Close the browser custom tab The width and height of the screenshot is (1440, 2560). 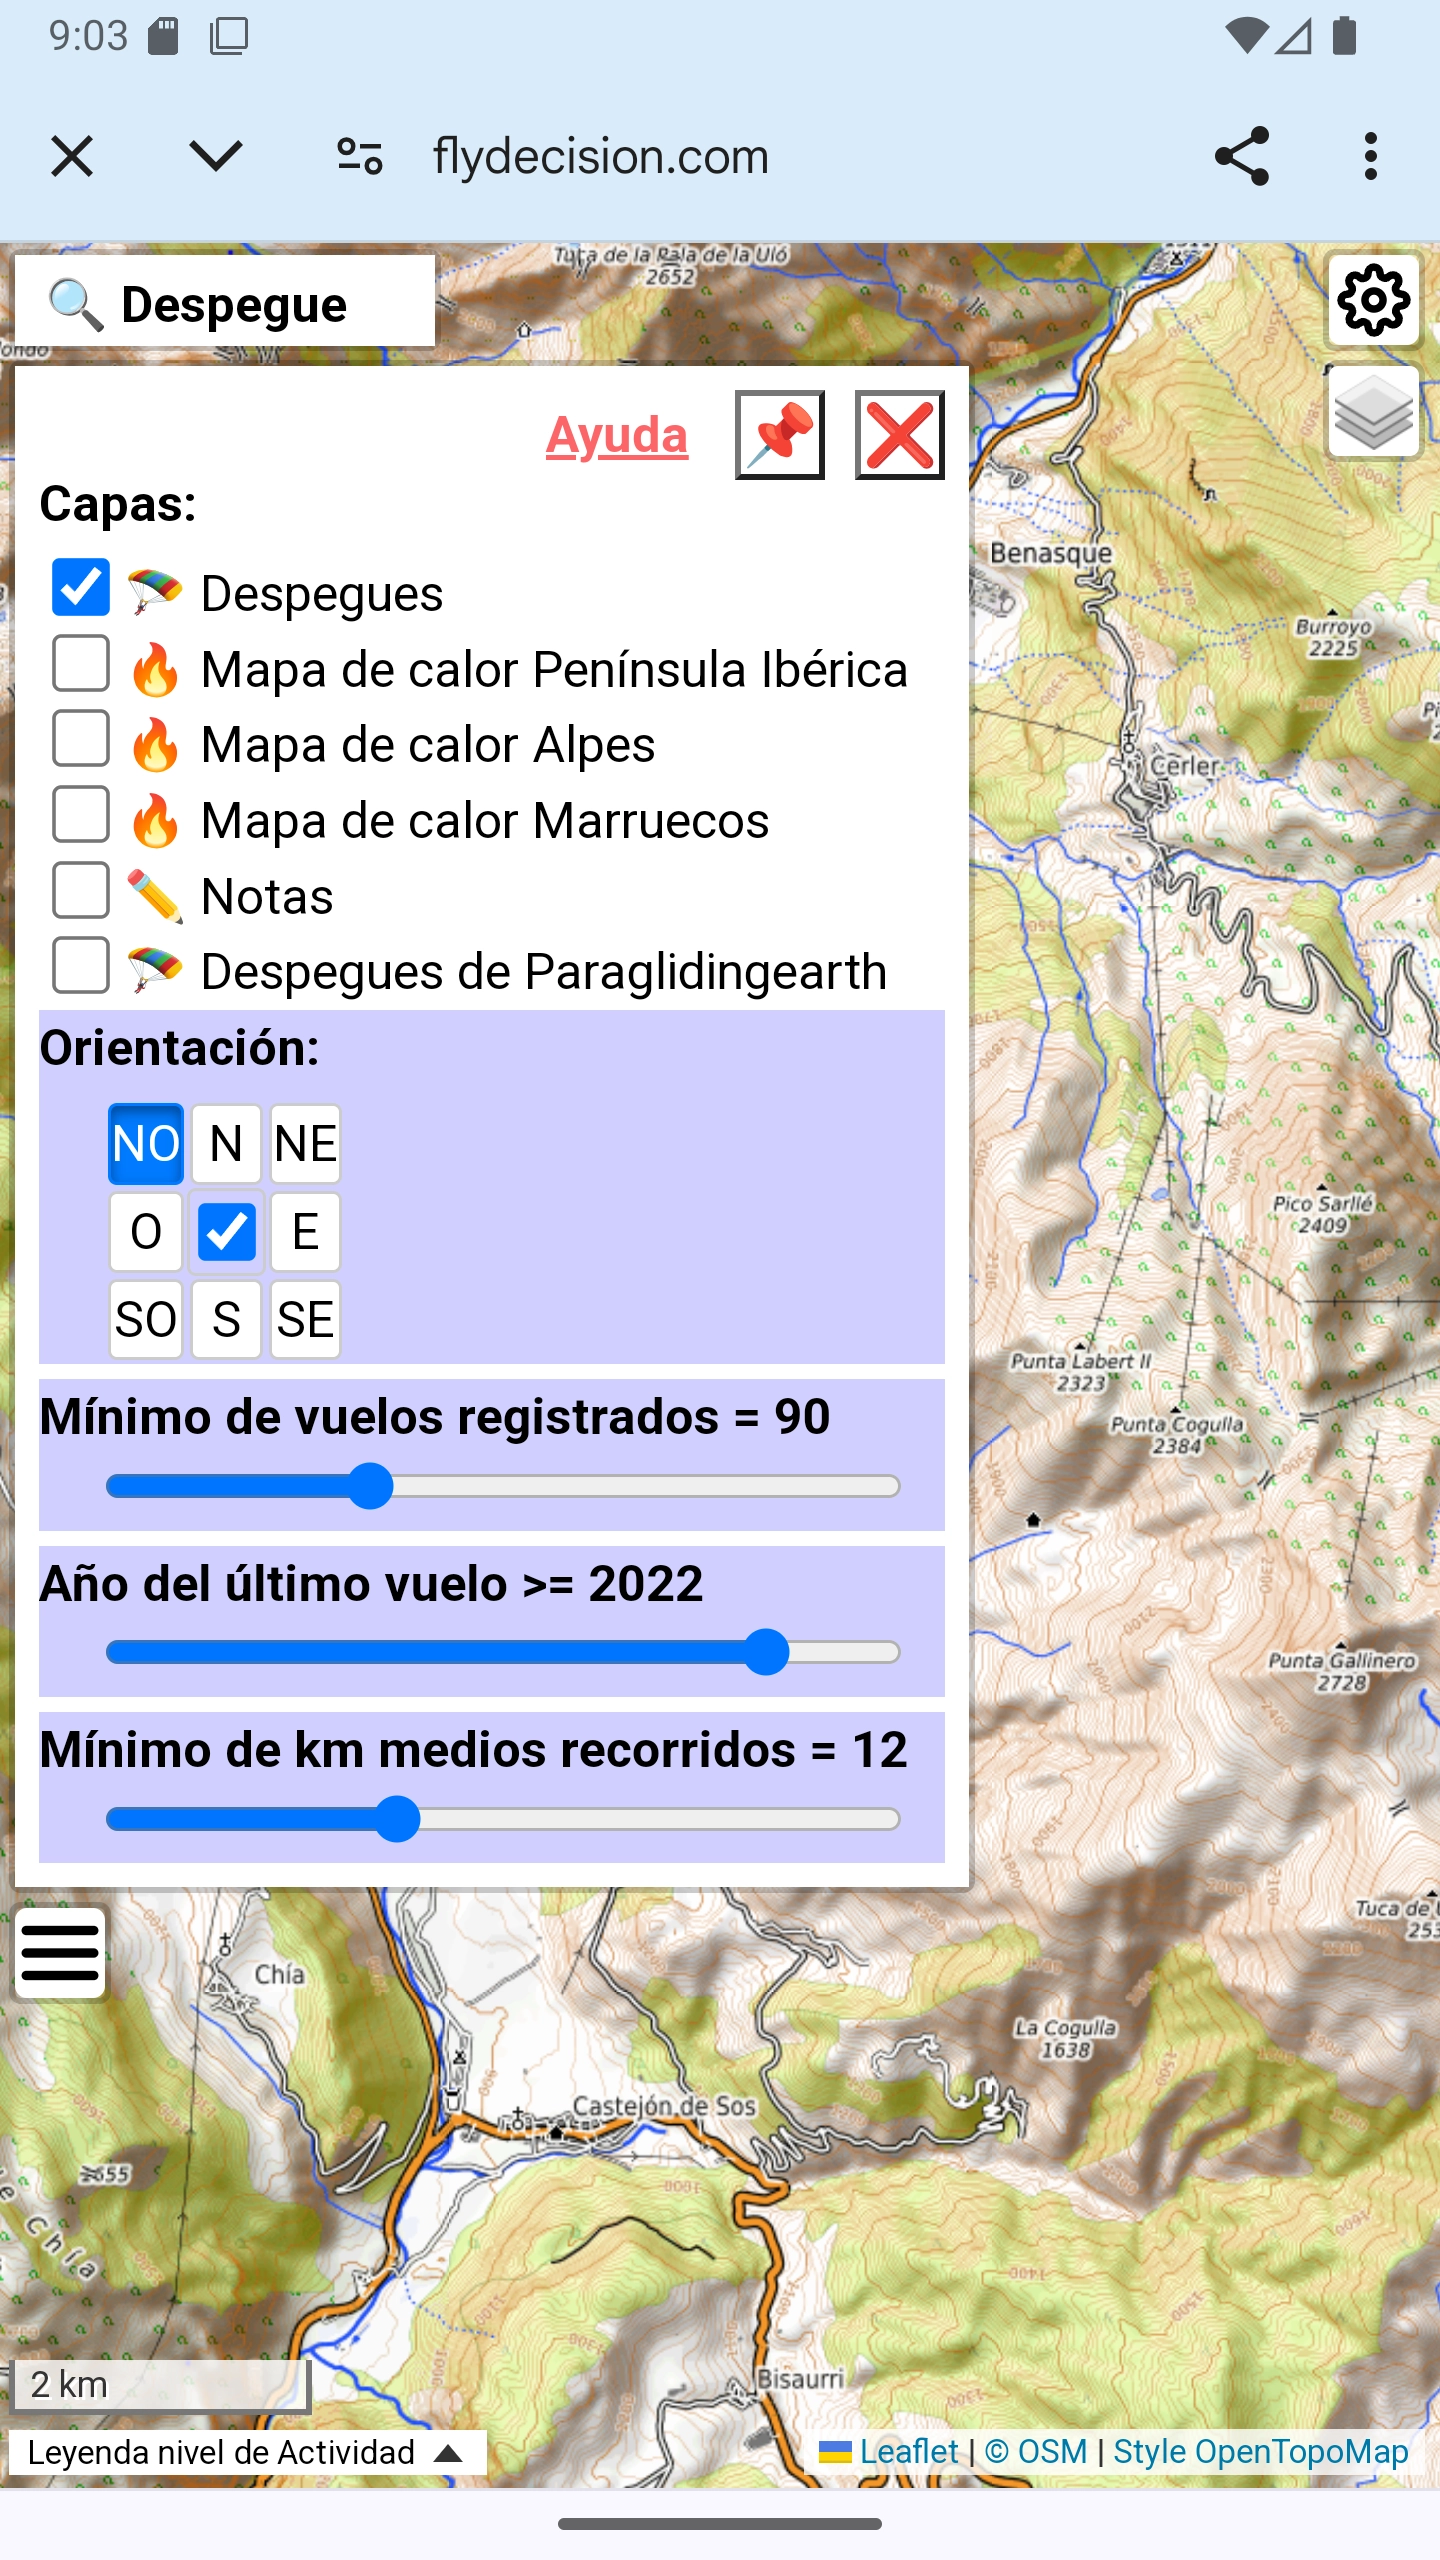click(x=72, y=156)
